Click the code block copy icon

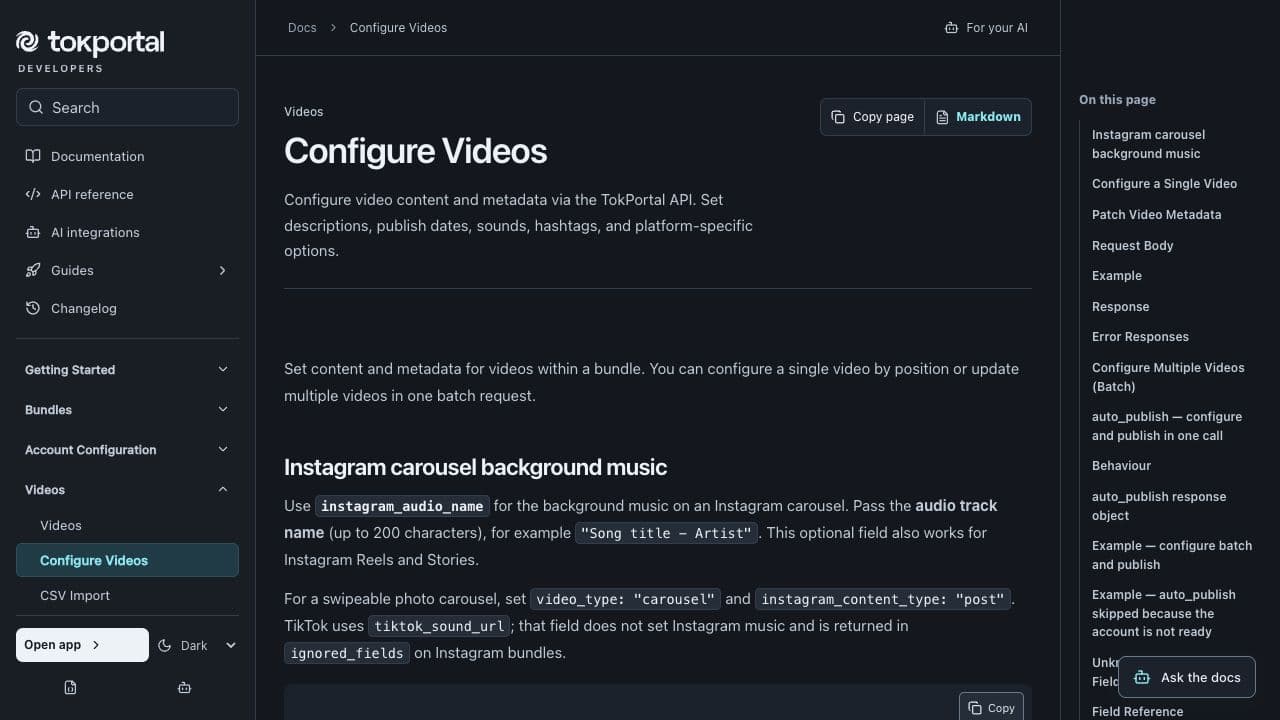point(975,708)
